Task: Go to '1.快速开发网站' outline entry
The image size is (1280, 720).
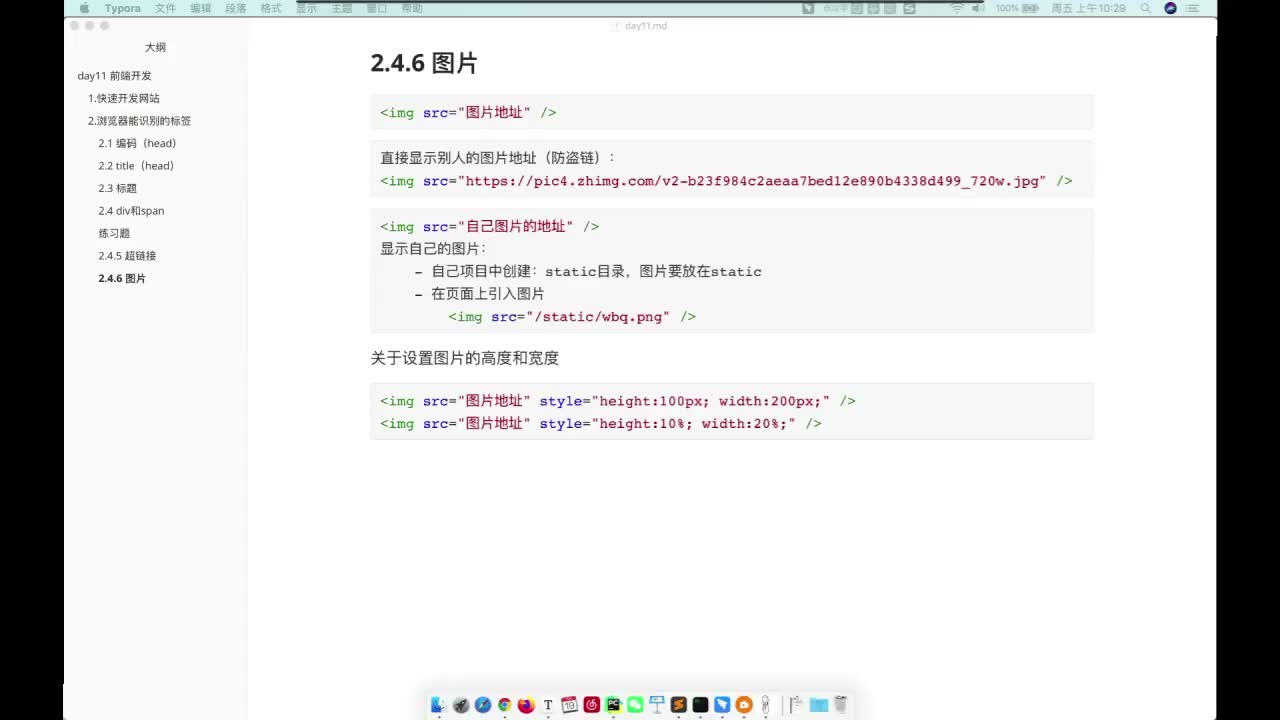Action: (123, 98)
